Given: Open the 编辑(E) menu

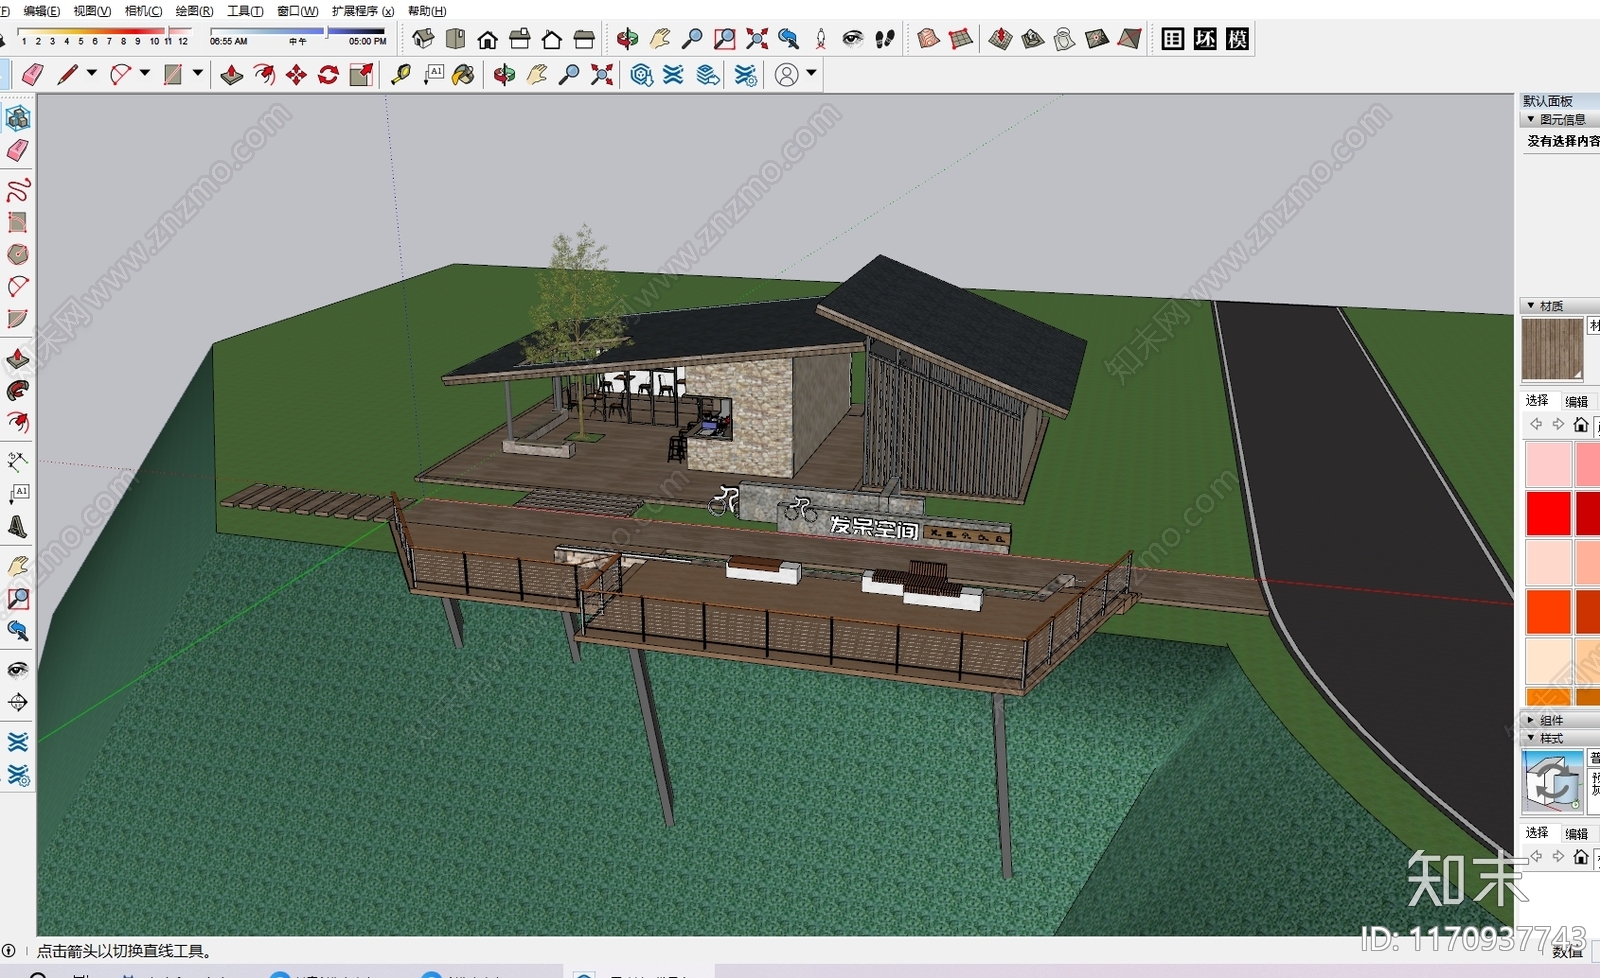Looking at the screenshot, I should pyautogui.click(x=41, y=11).
